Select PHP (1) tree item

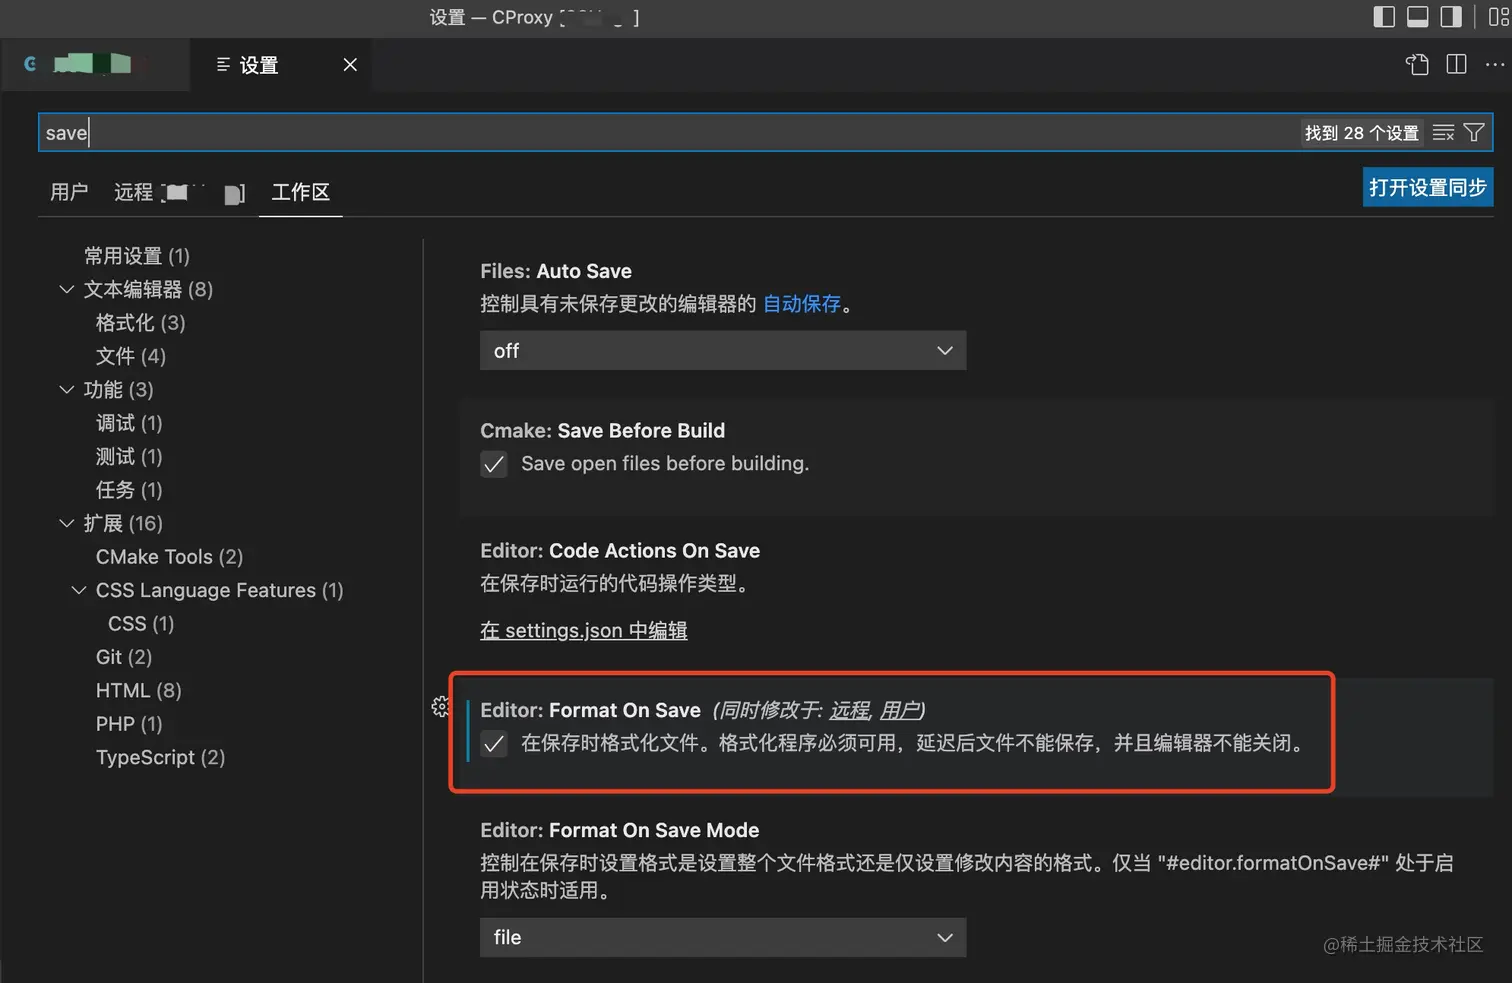tap(129, 724)
